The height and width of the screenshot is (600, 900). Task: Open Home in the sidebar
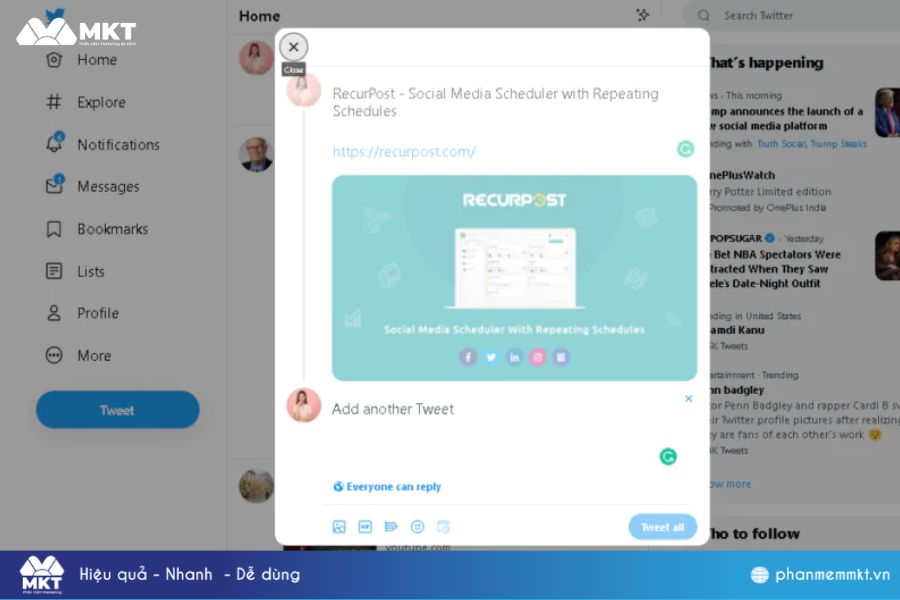[81, 60]
